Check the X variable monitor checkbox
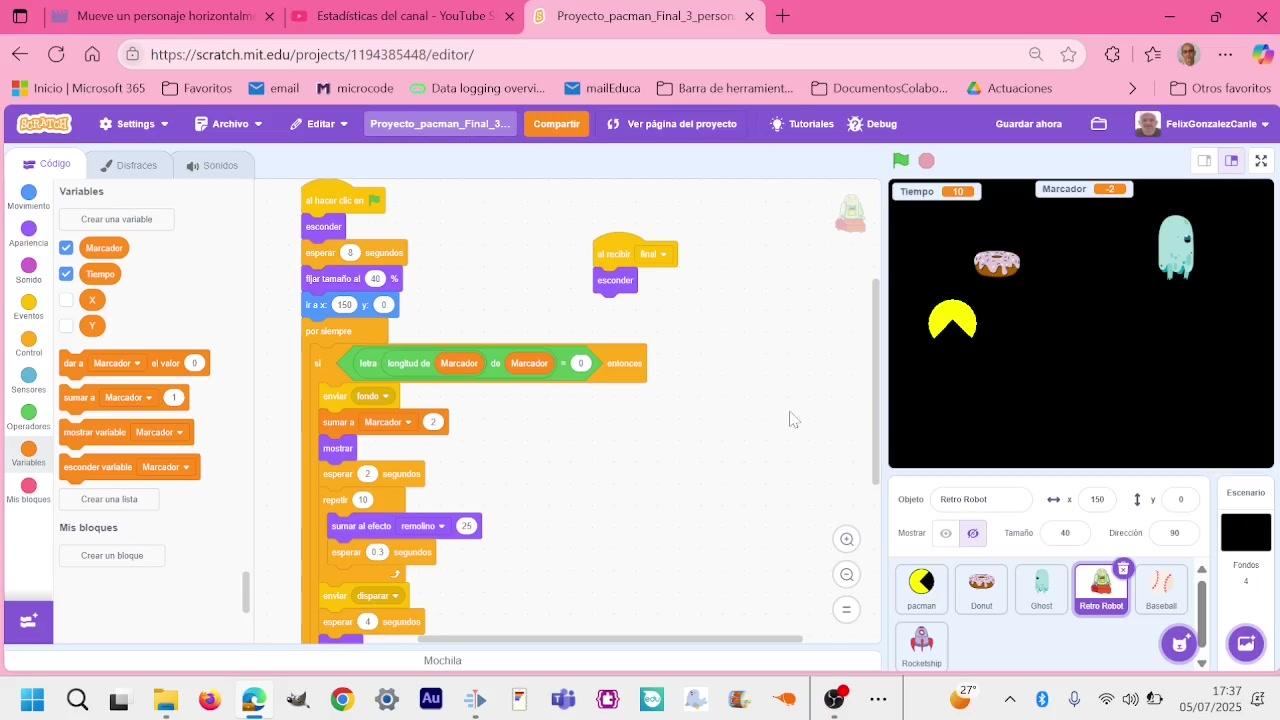 click(66, 300)
